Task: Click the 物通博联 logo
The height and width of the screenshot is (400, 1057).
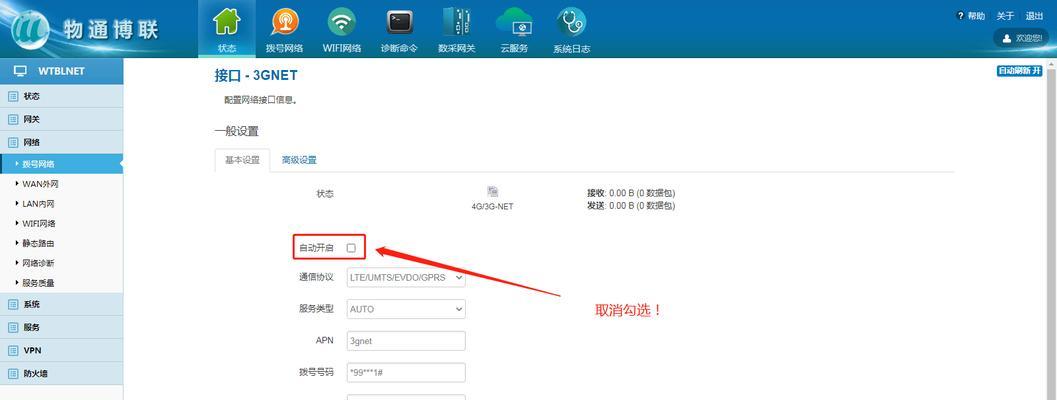Action: pos(84,29)
